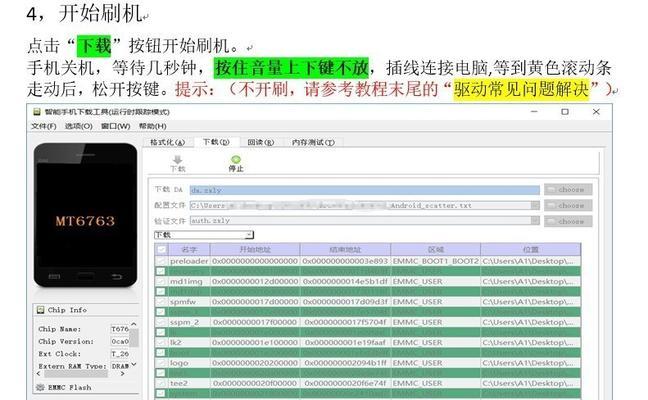This screenshot has width=648, height=400.
Task: Click start address 0x0000000012d00000 of md1img
Action: click(x=255, y=281)
